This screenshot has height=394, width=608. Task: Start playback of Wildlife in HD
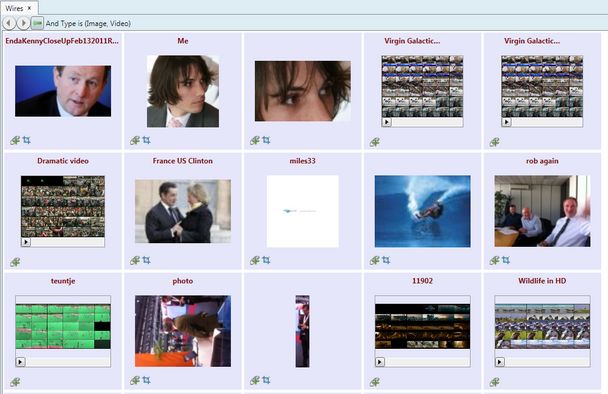(x=499, y=362)
